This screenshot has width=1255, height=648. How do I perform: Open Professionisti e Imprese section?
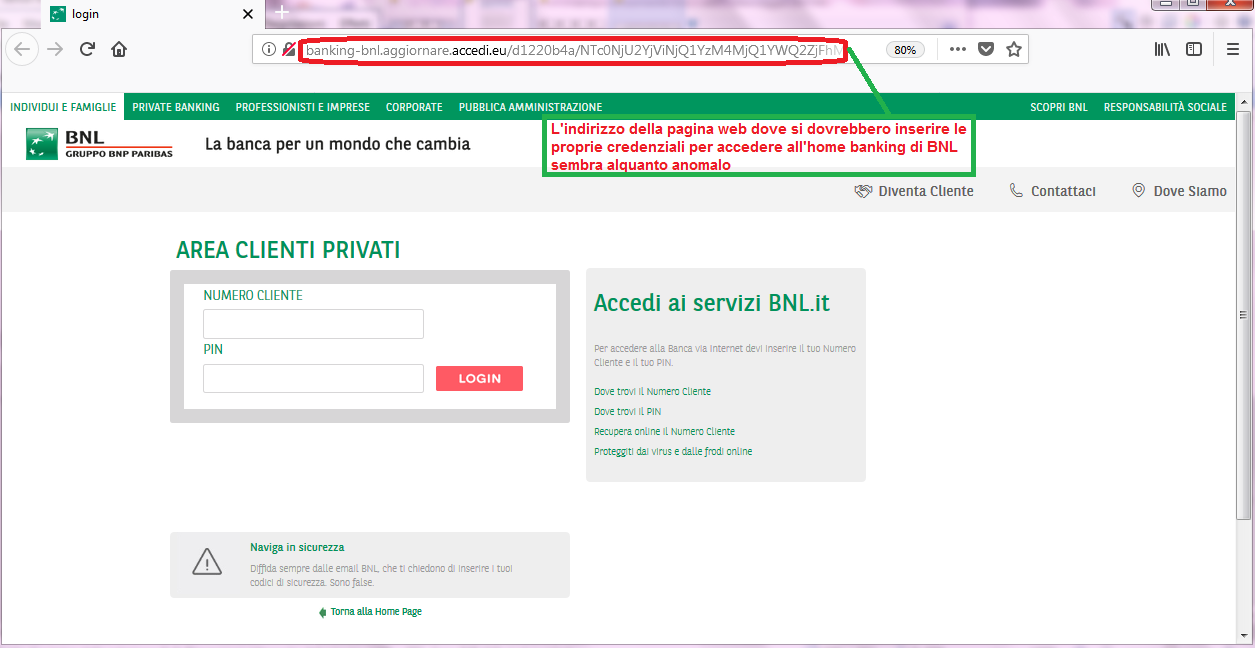303,107
